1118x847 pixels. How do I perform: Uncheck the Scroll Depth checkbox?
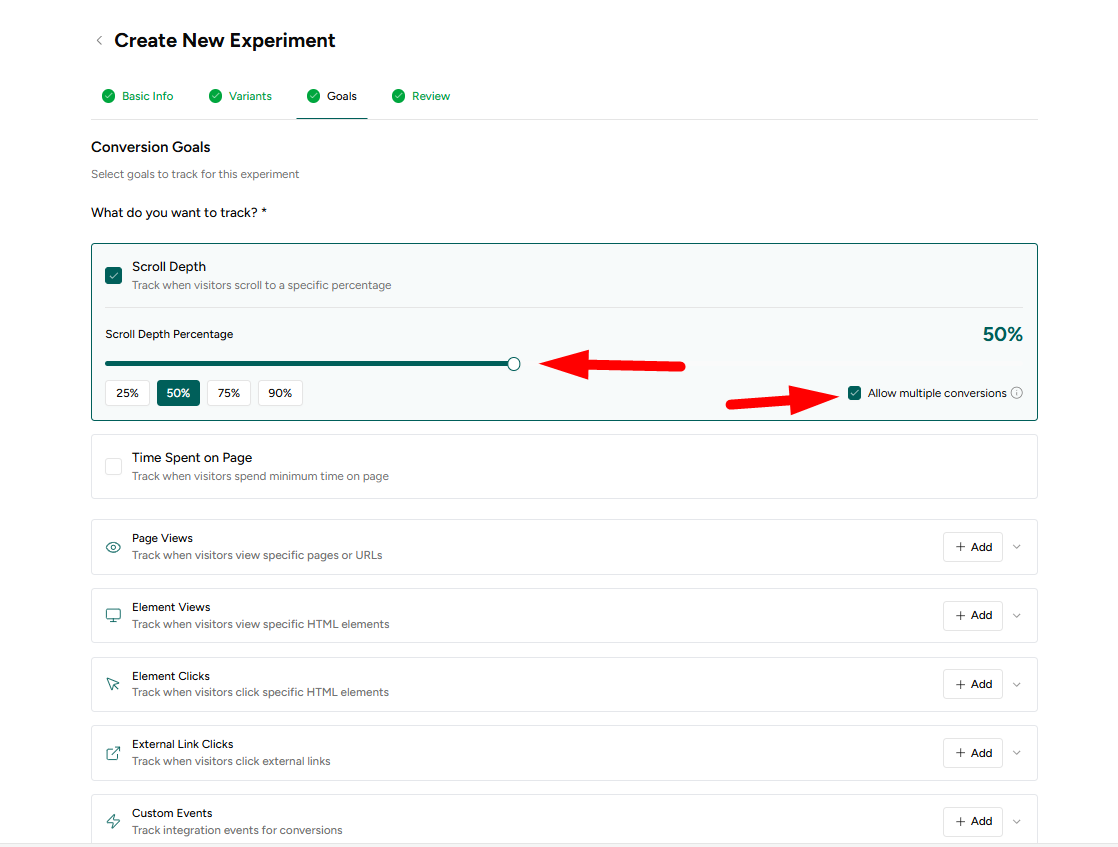coord(114,275)
